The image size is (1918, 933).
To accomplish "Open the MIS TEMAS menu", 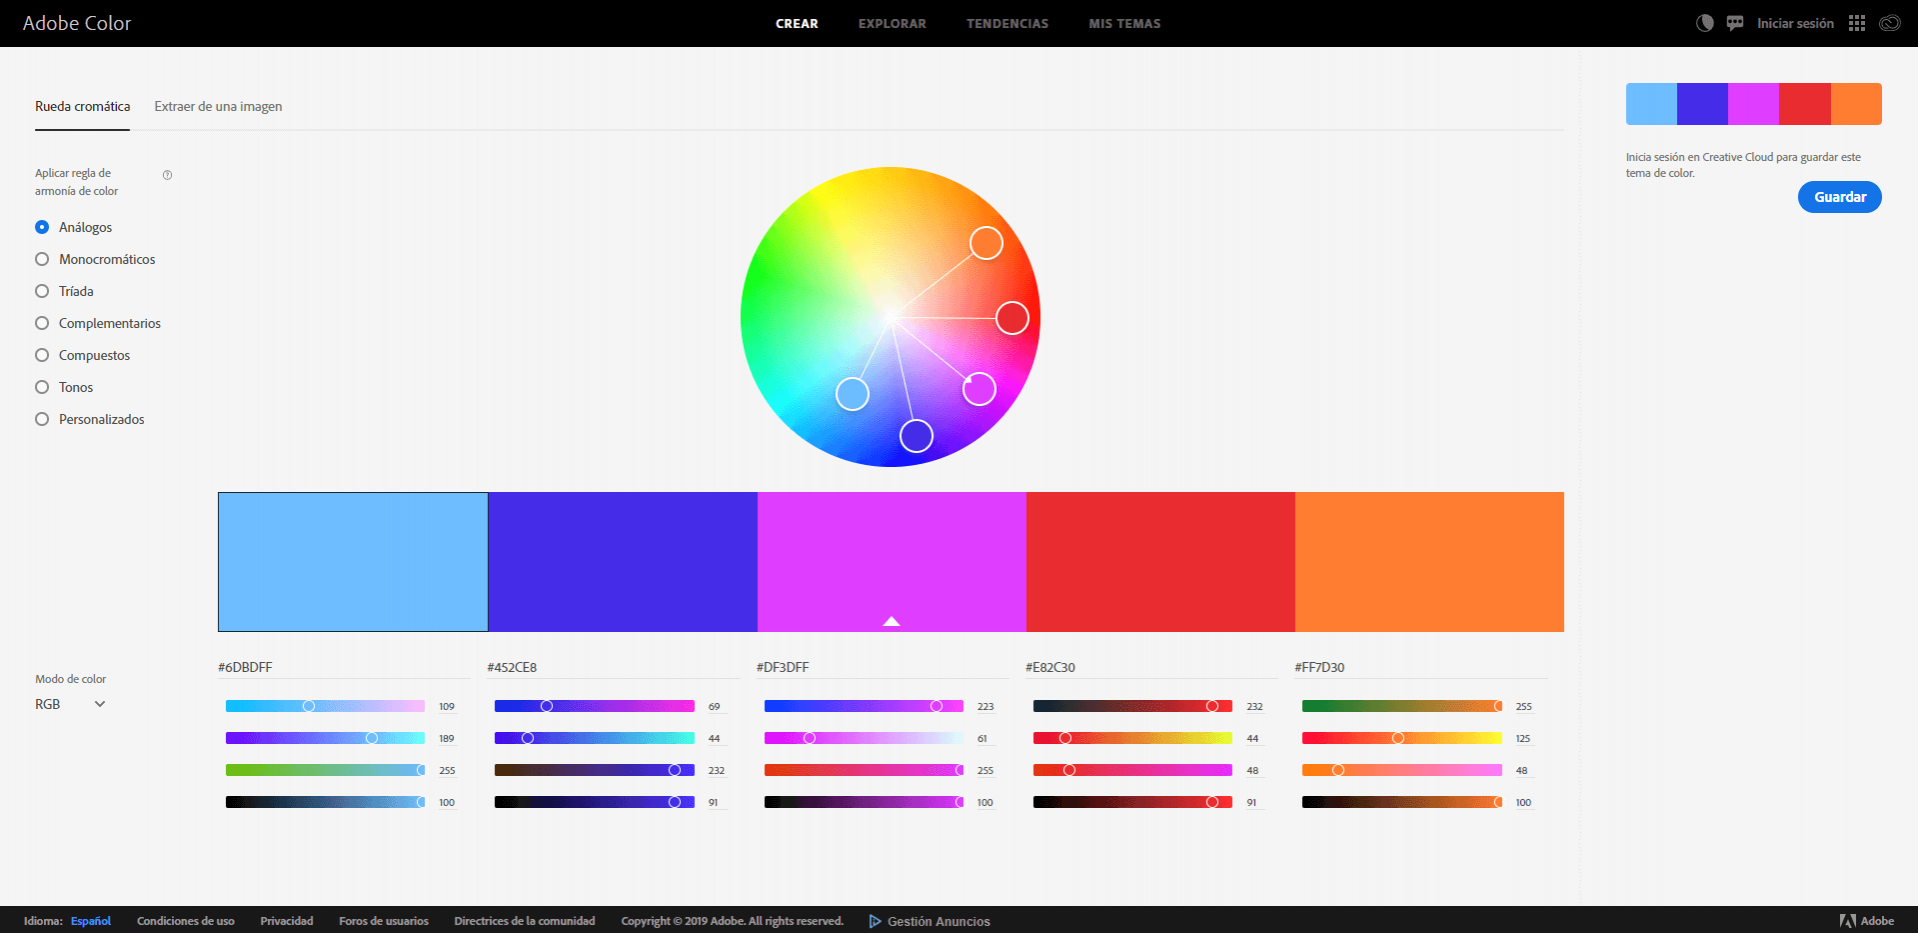I will click(1125, 23).
